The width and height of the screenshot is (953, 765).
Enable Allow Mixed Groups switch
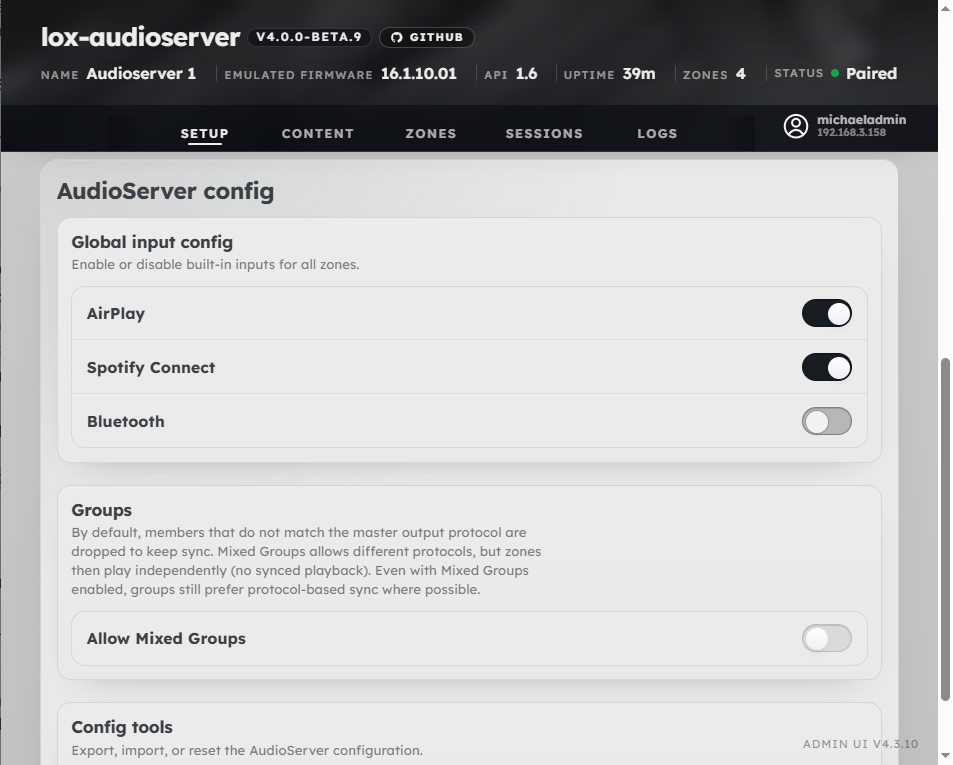click(x=826, y=638)
